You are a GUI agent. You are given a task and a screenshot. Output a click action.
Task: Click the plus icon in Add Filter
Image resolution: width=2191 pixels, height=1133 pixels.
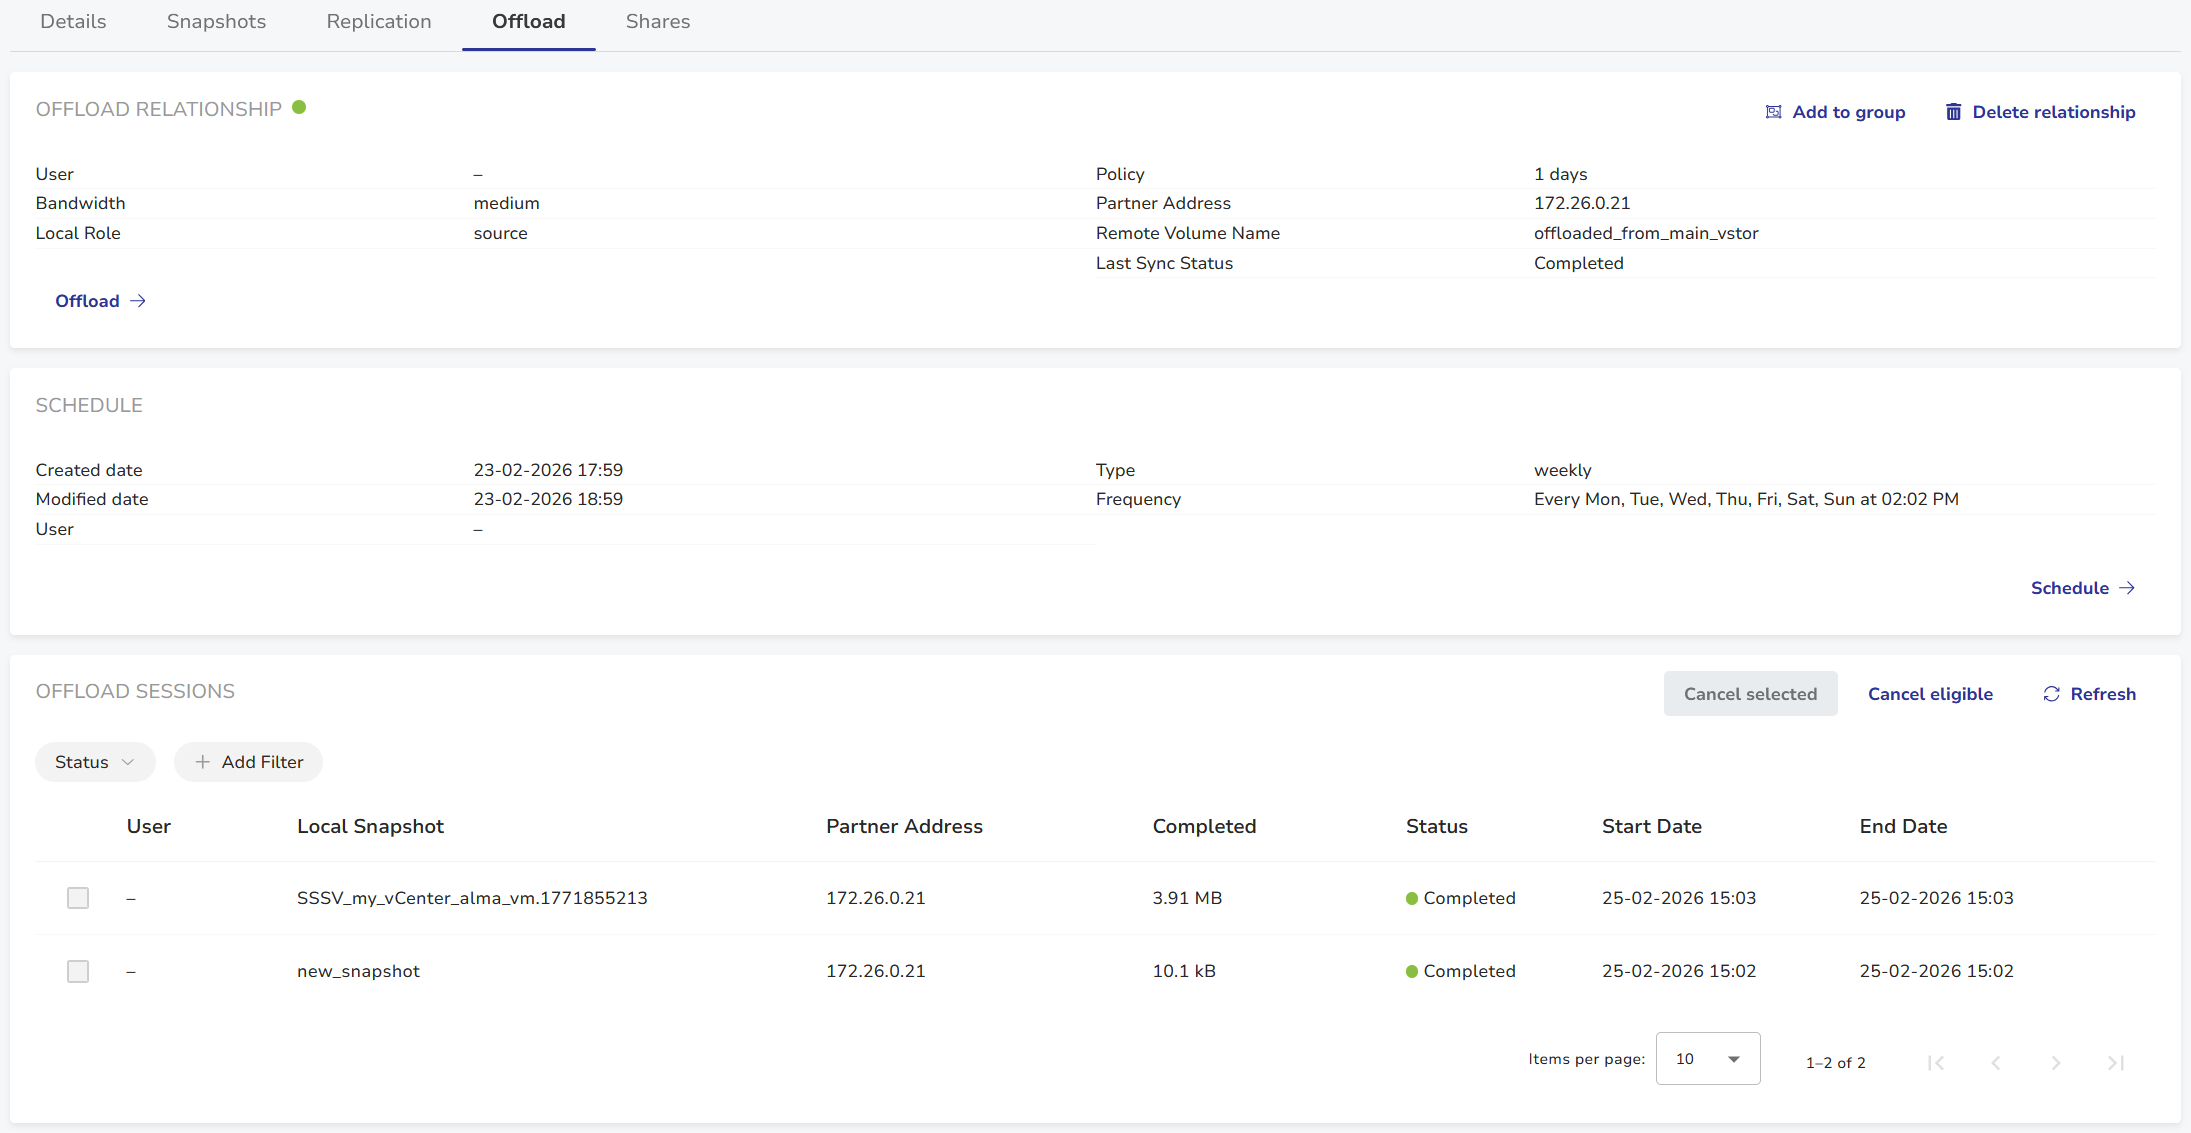click(203, 762)
